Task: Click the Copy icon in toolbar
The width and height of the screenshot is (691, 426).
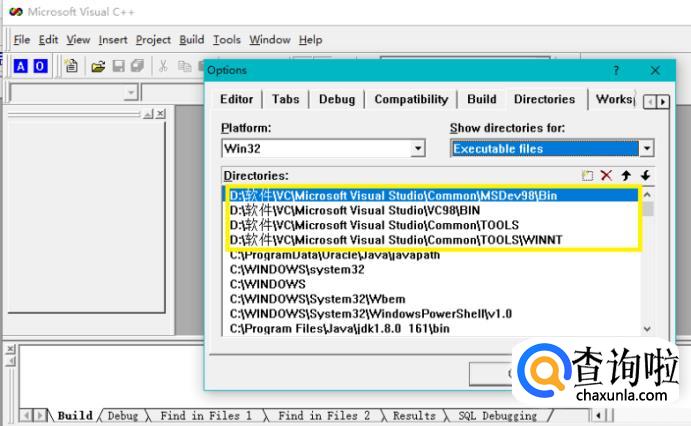Action: tap(184, 67)
